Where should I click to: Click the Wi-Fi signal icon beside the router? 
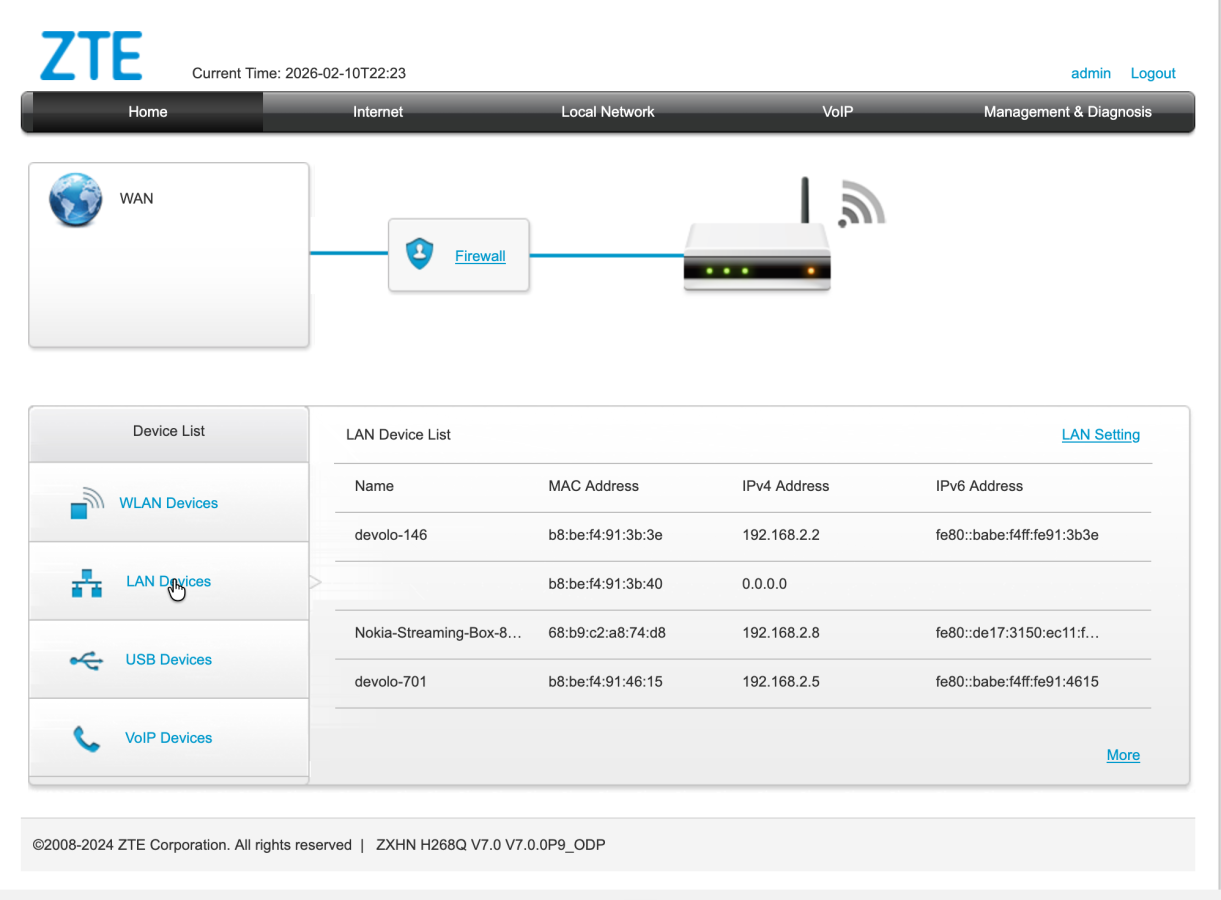[862, 203]
